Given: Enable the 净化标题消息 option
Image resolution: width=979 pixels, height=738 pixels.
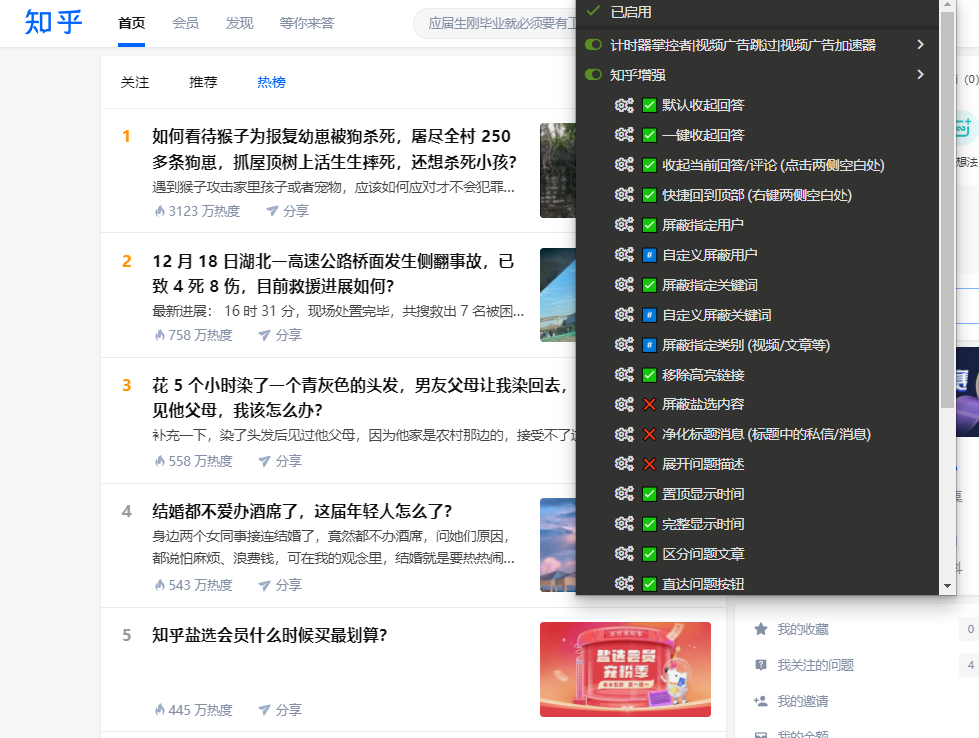Looking at the screenshot, I should pyautogui.click(x=649, y=435).
